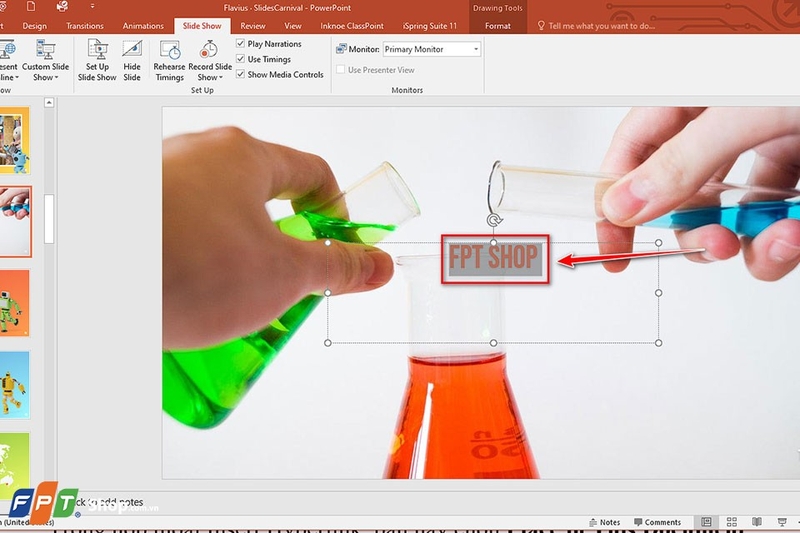Open the View tab
Image resolution: width=800 pixels, height=533 pixels.
pyautogui.click(x=293, y=26)
